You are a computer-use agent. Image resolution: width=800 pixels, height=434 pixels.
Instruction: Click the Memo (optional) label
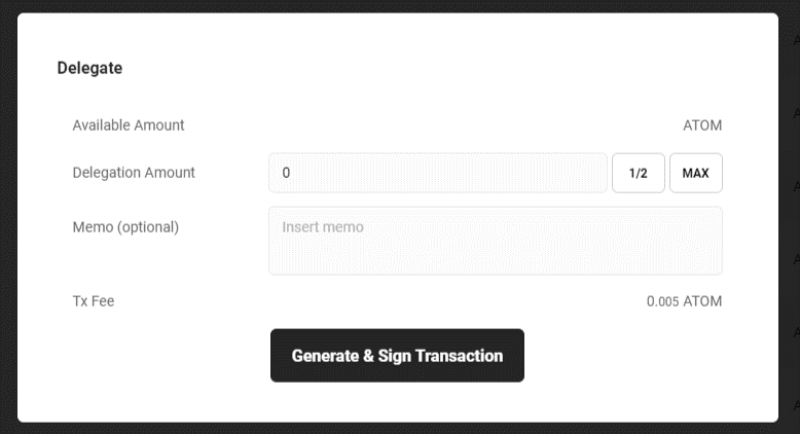click(126, 227)
